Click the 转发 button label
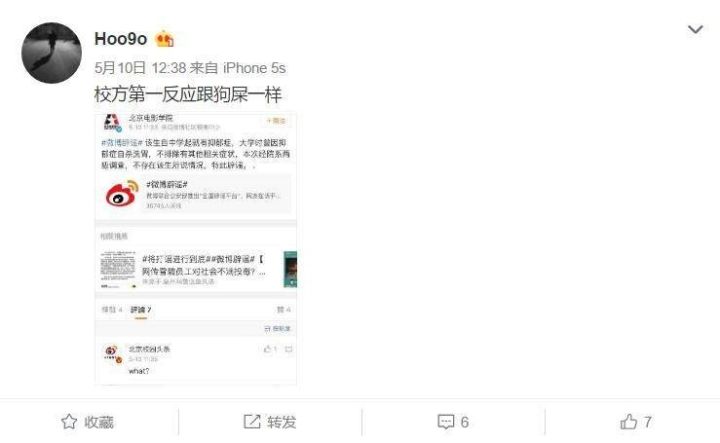 pos(281,422)
